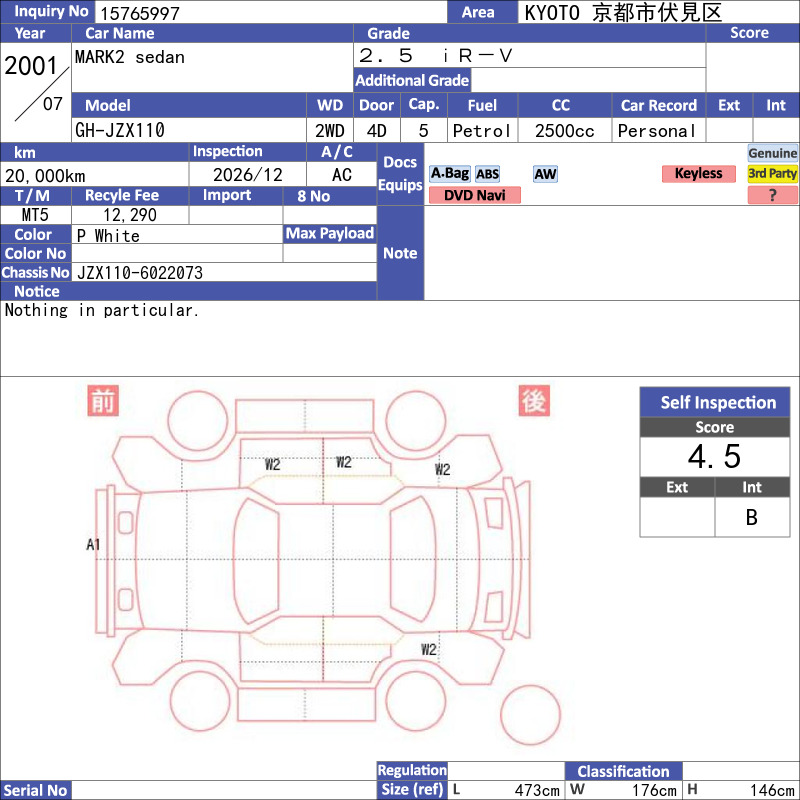Click the Petrol fuel value
This screenshot has width=800, height=800.
(x=482, y=131)
